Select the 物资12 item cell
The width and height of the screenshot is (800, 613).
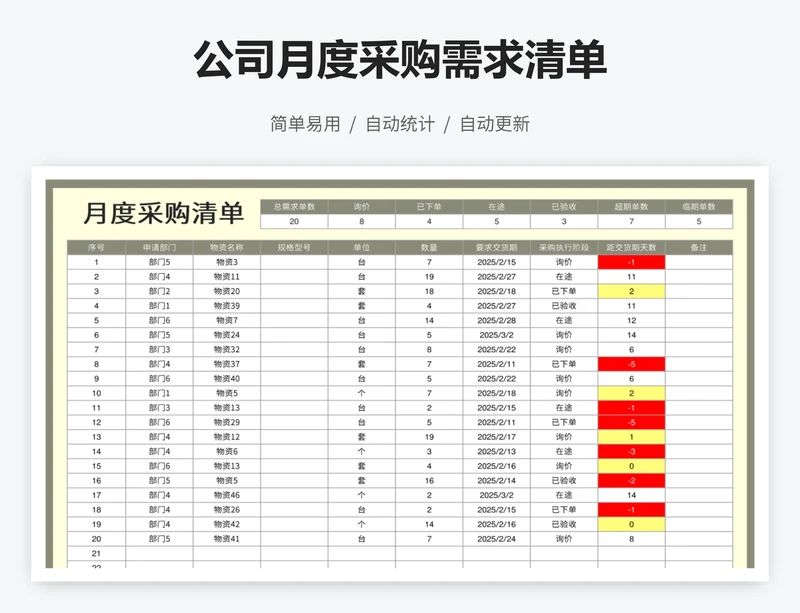click(x=227, y=437)
